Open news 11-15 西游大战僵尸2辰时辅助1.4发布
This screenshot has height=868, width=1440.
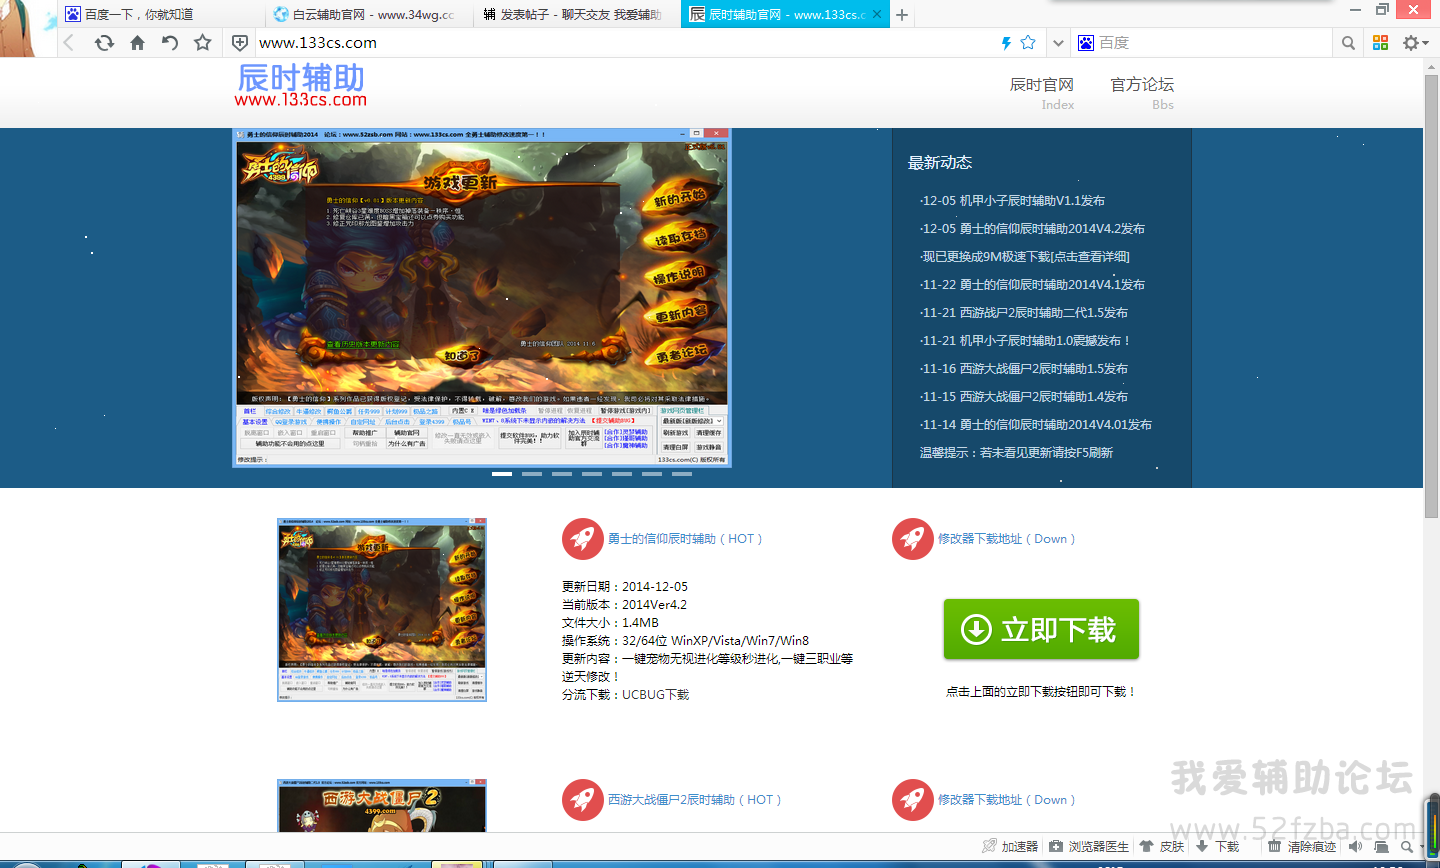pos(1024,396)
